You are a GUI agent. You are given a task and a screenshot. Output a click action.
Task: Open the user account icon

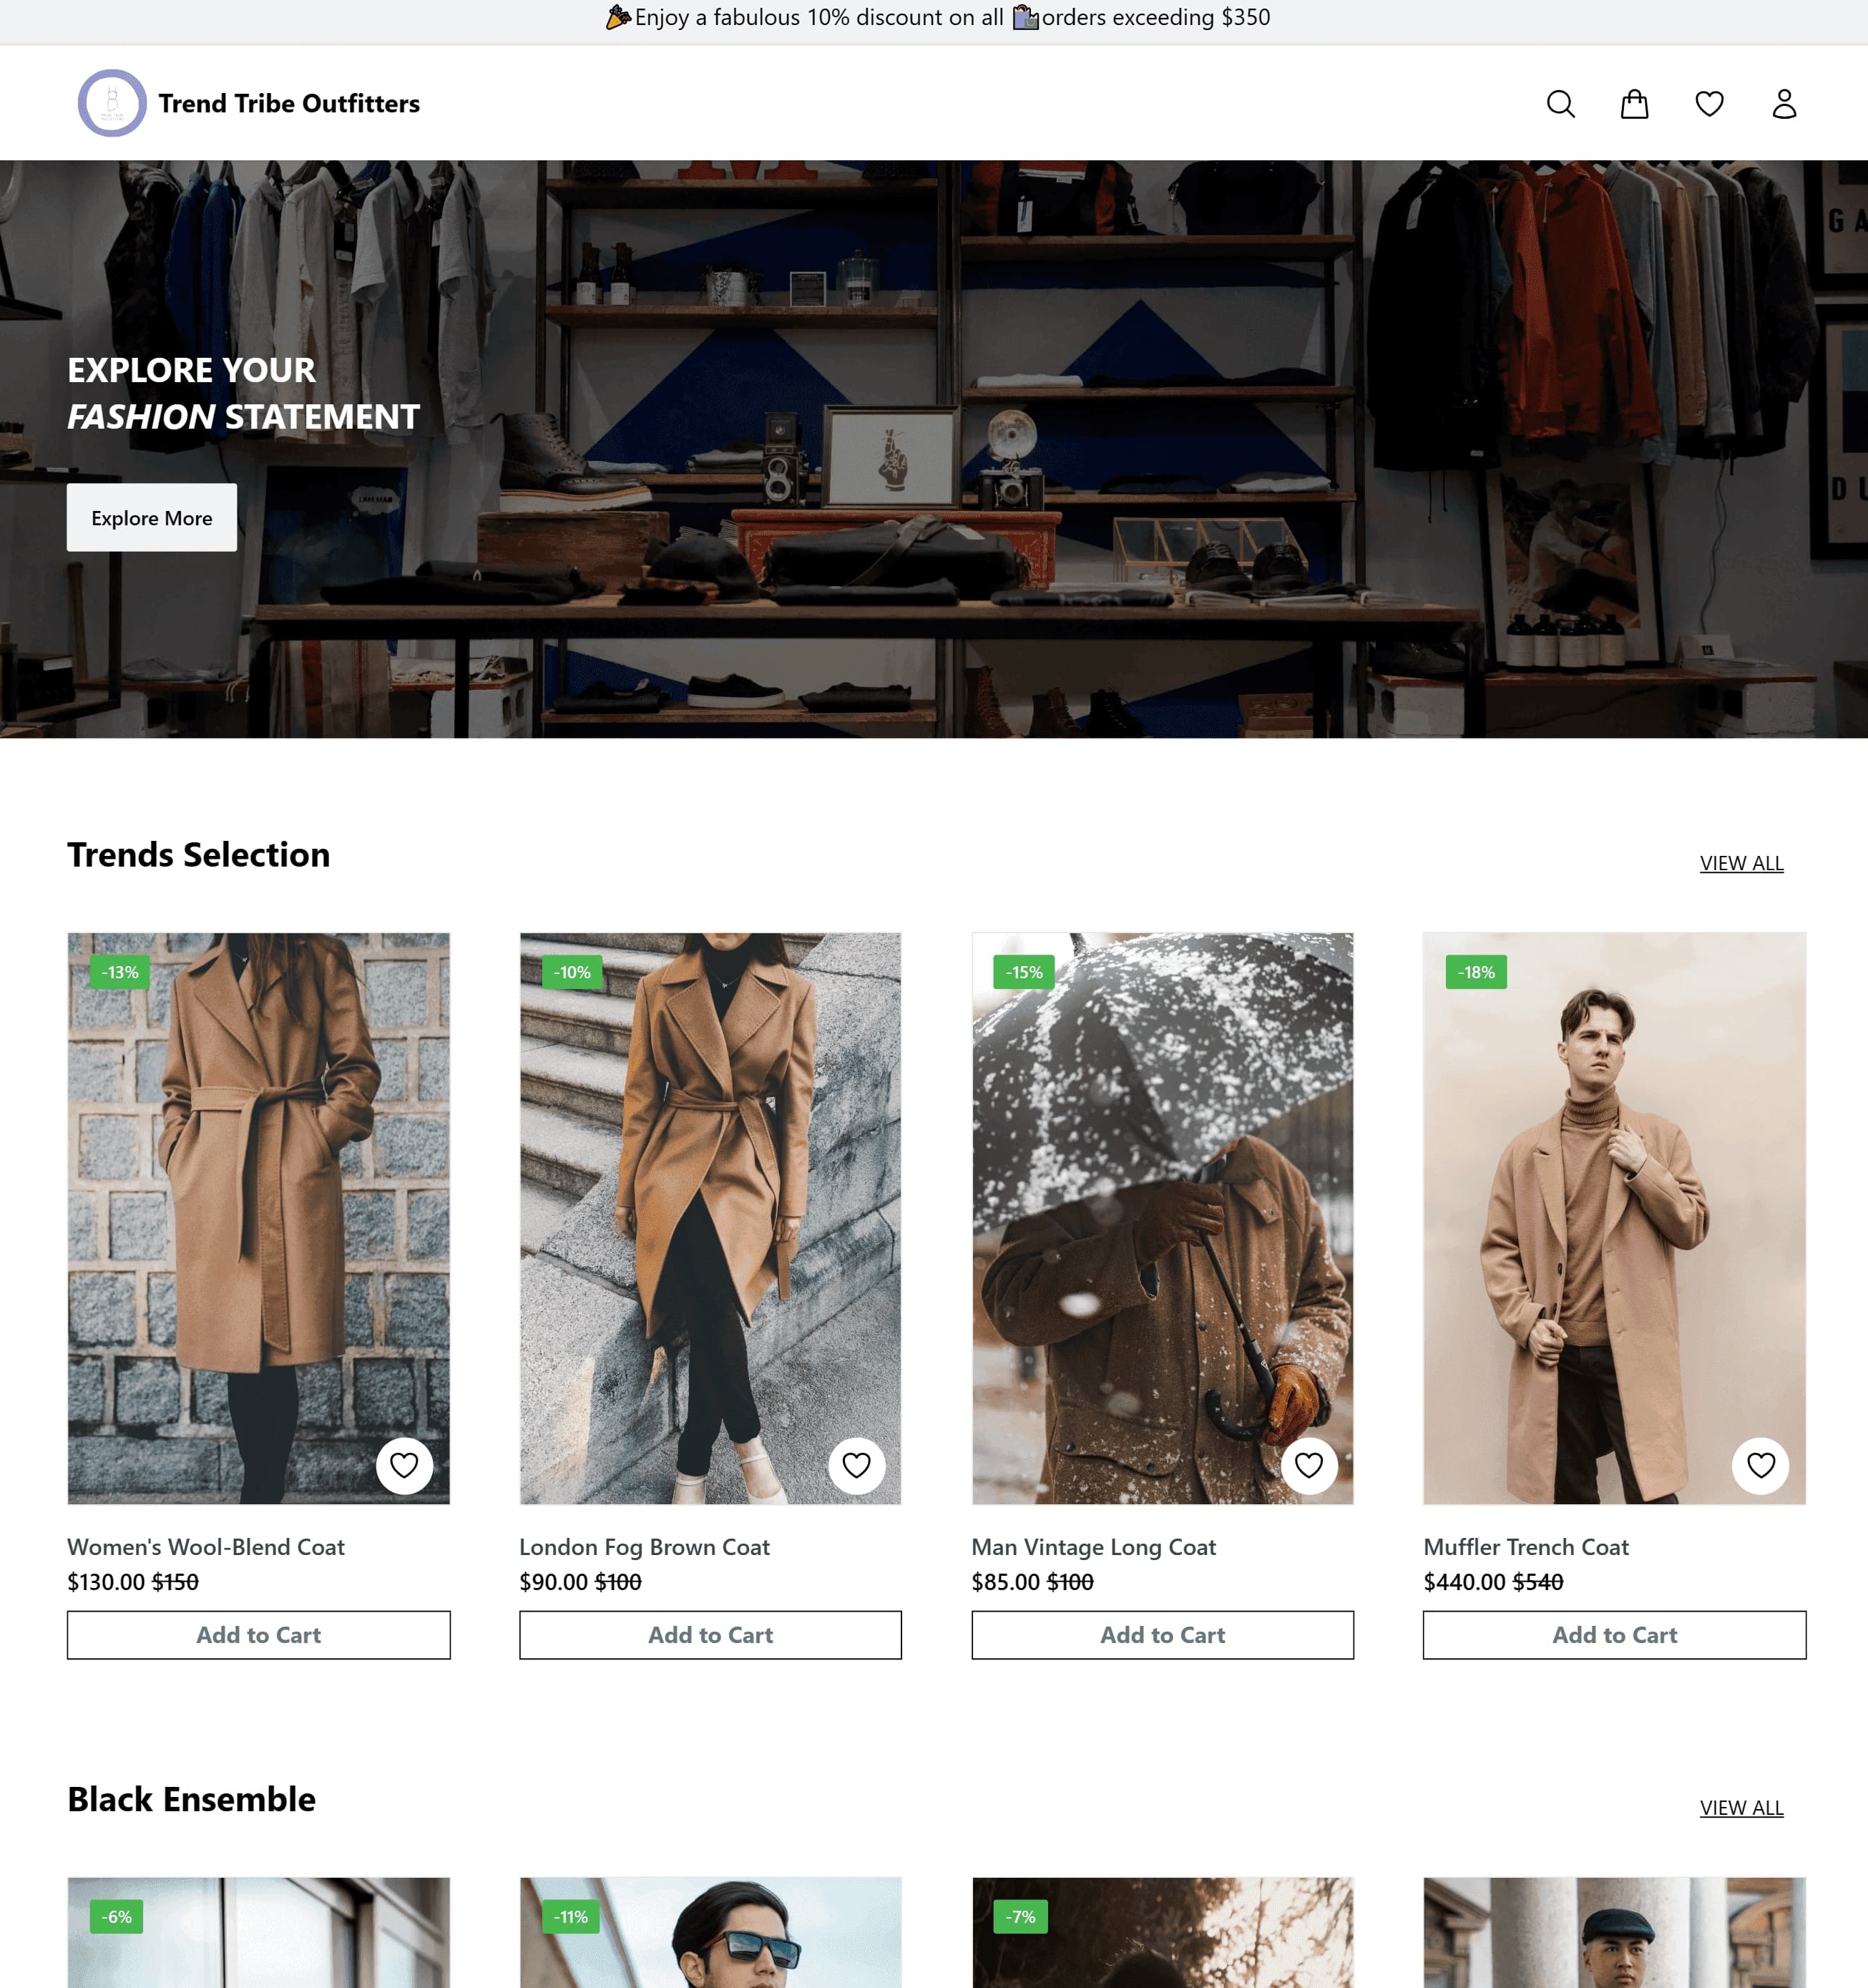point(1784,104)
